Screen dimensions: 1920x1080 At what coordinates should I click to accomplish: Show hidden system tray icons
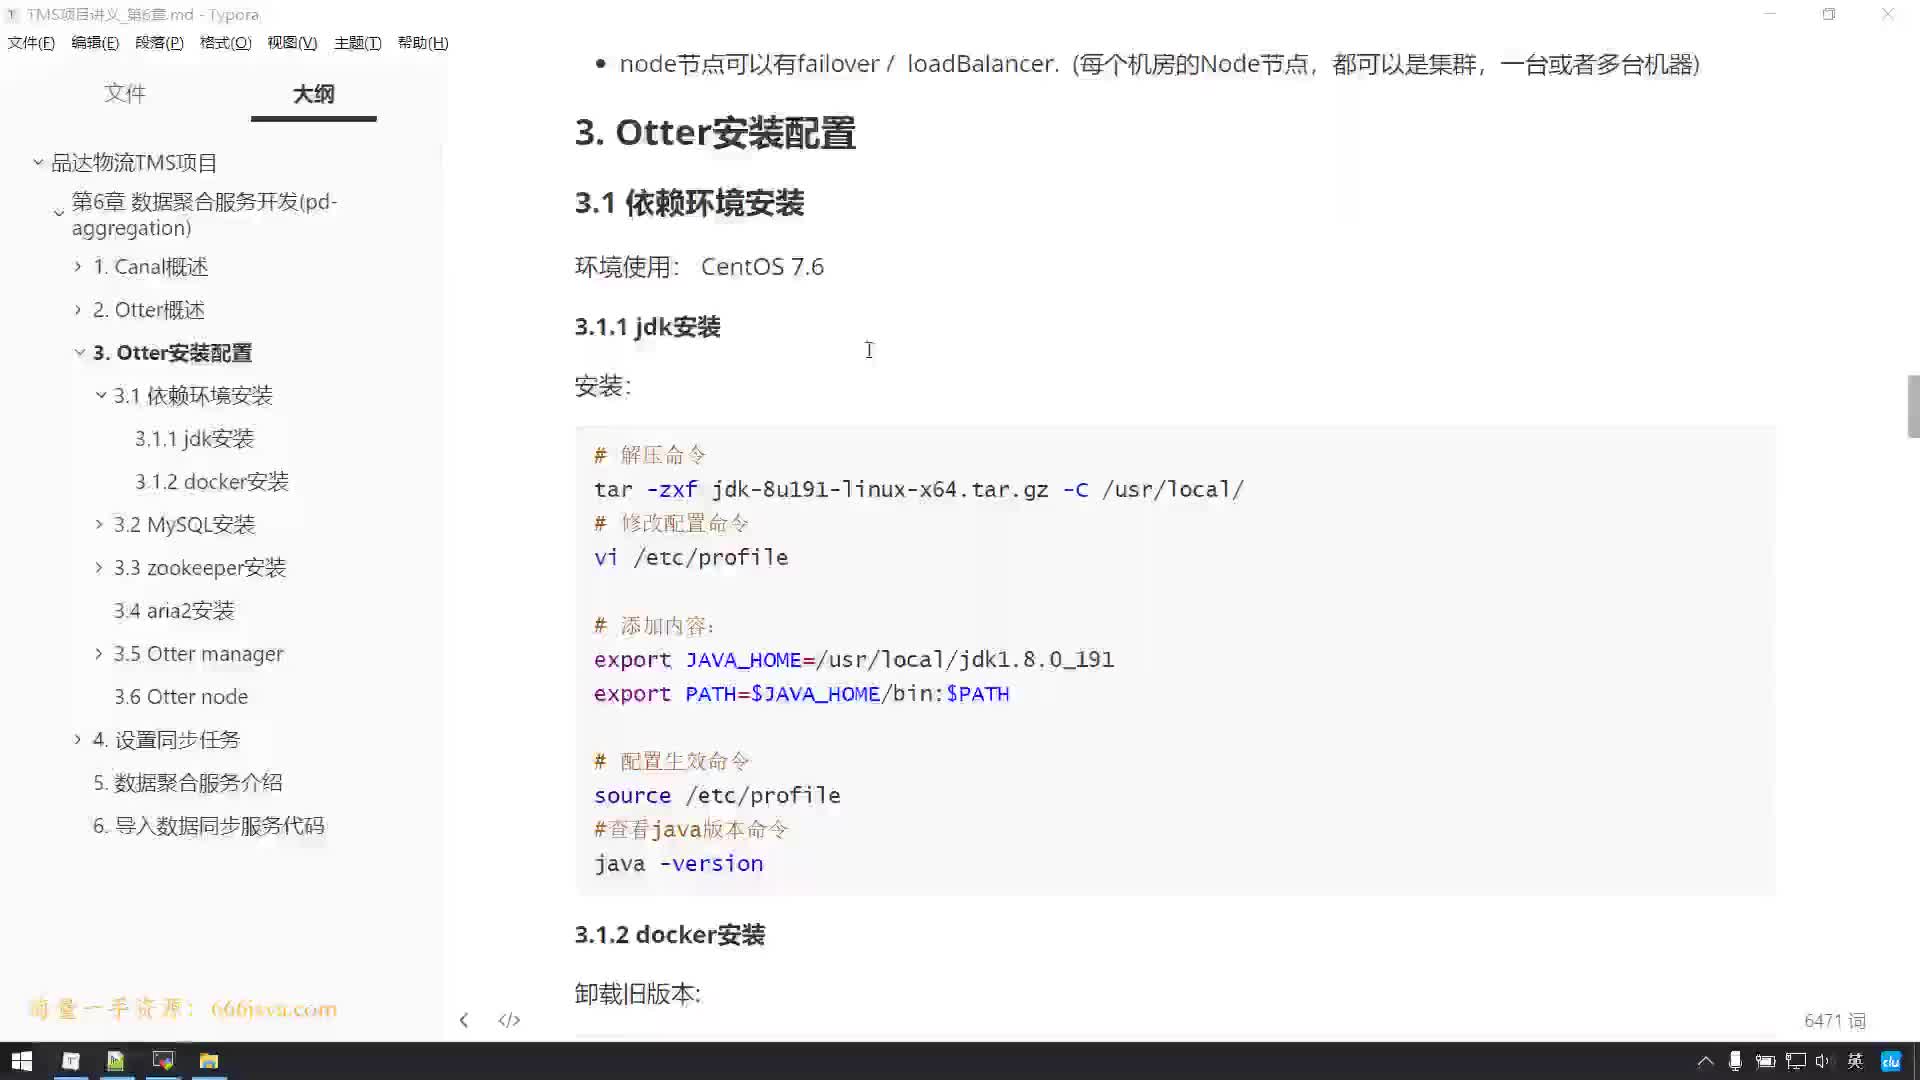[1706, 1061]
